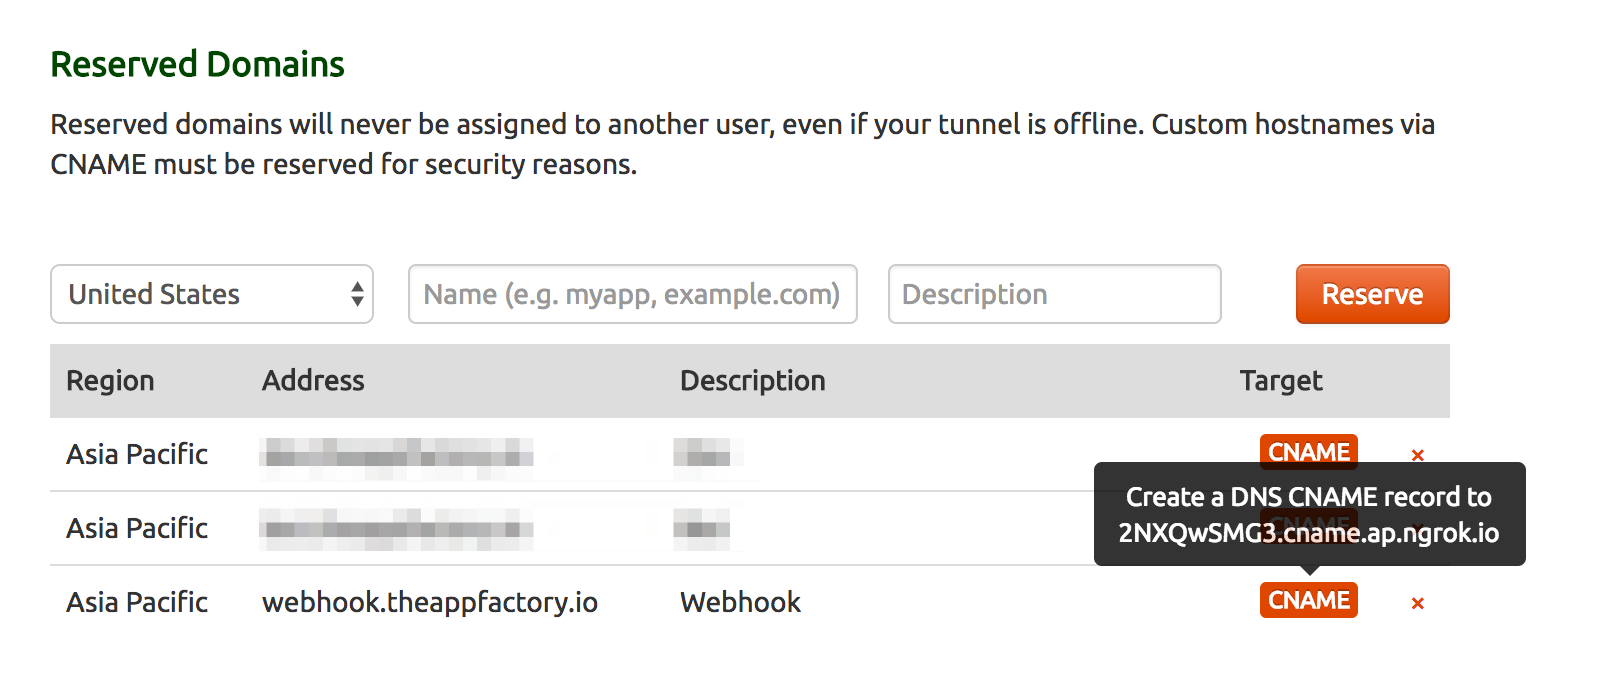Click blurred address in the first row

click(x=397, y=455)
